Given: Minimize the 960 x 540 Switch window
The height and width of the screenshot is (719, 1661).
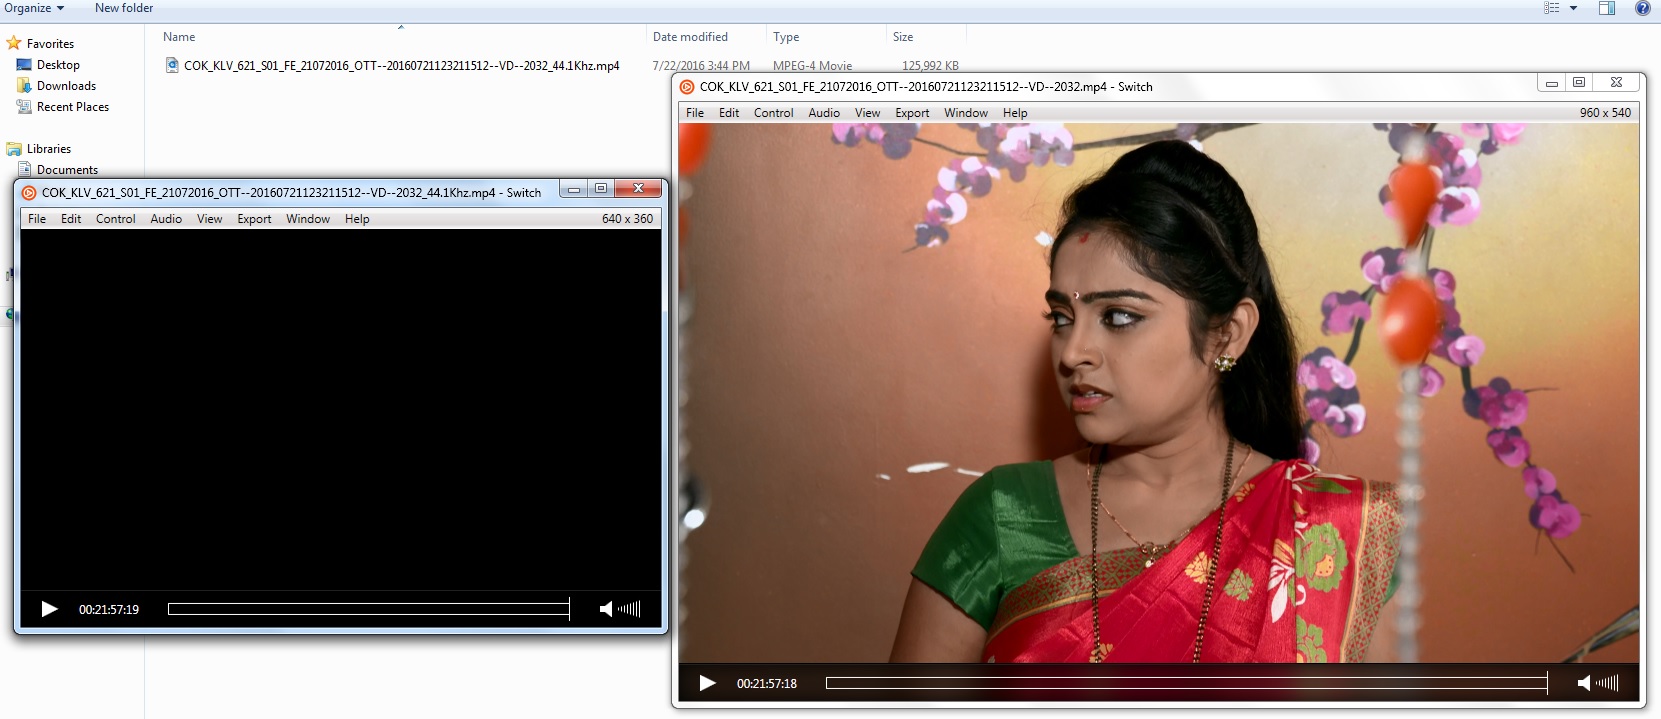Looking at the screenshot, I should pyautogui.click(x=1551, y=83).
